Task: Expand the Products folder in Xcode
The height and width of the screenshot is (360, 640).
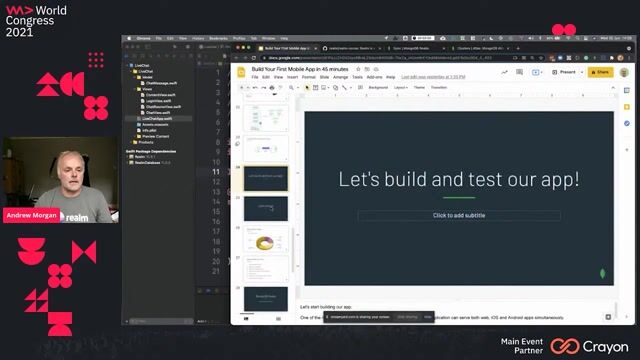Action: 131,142
